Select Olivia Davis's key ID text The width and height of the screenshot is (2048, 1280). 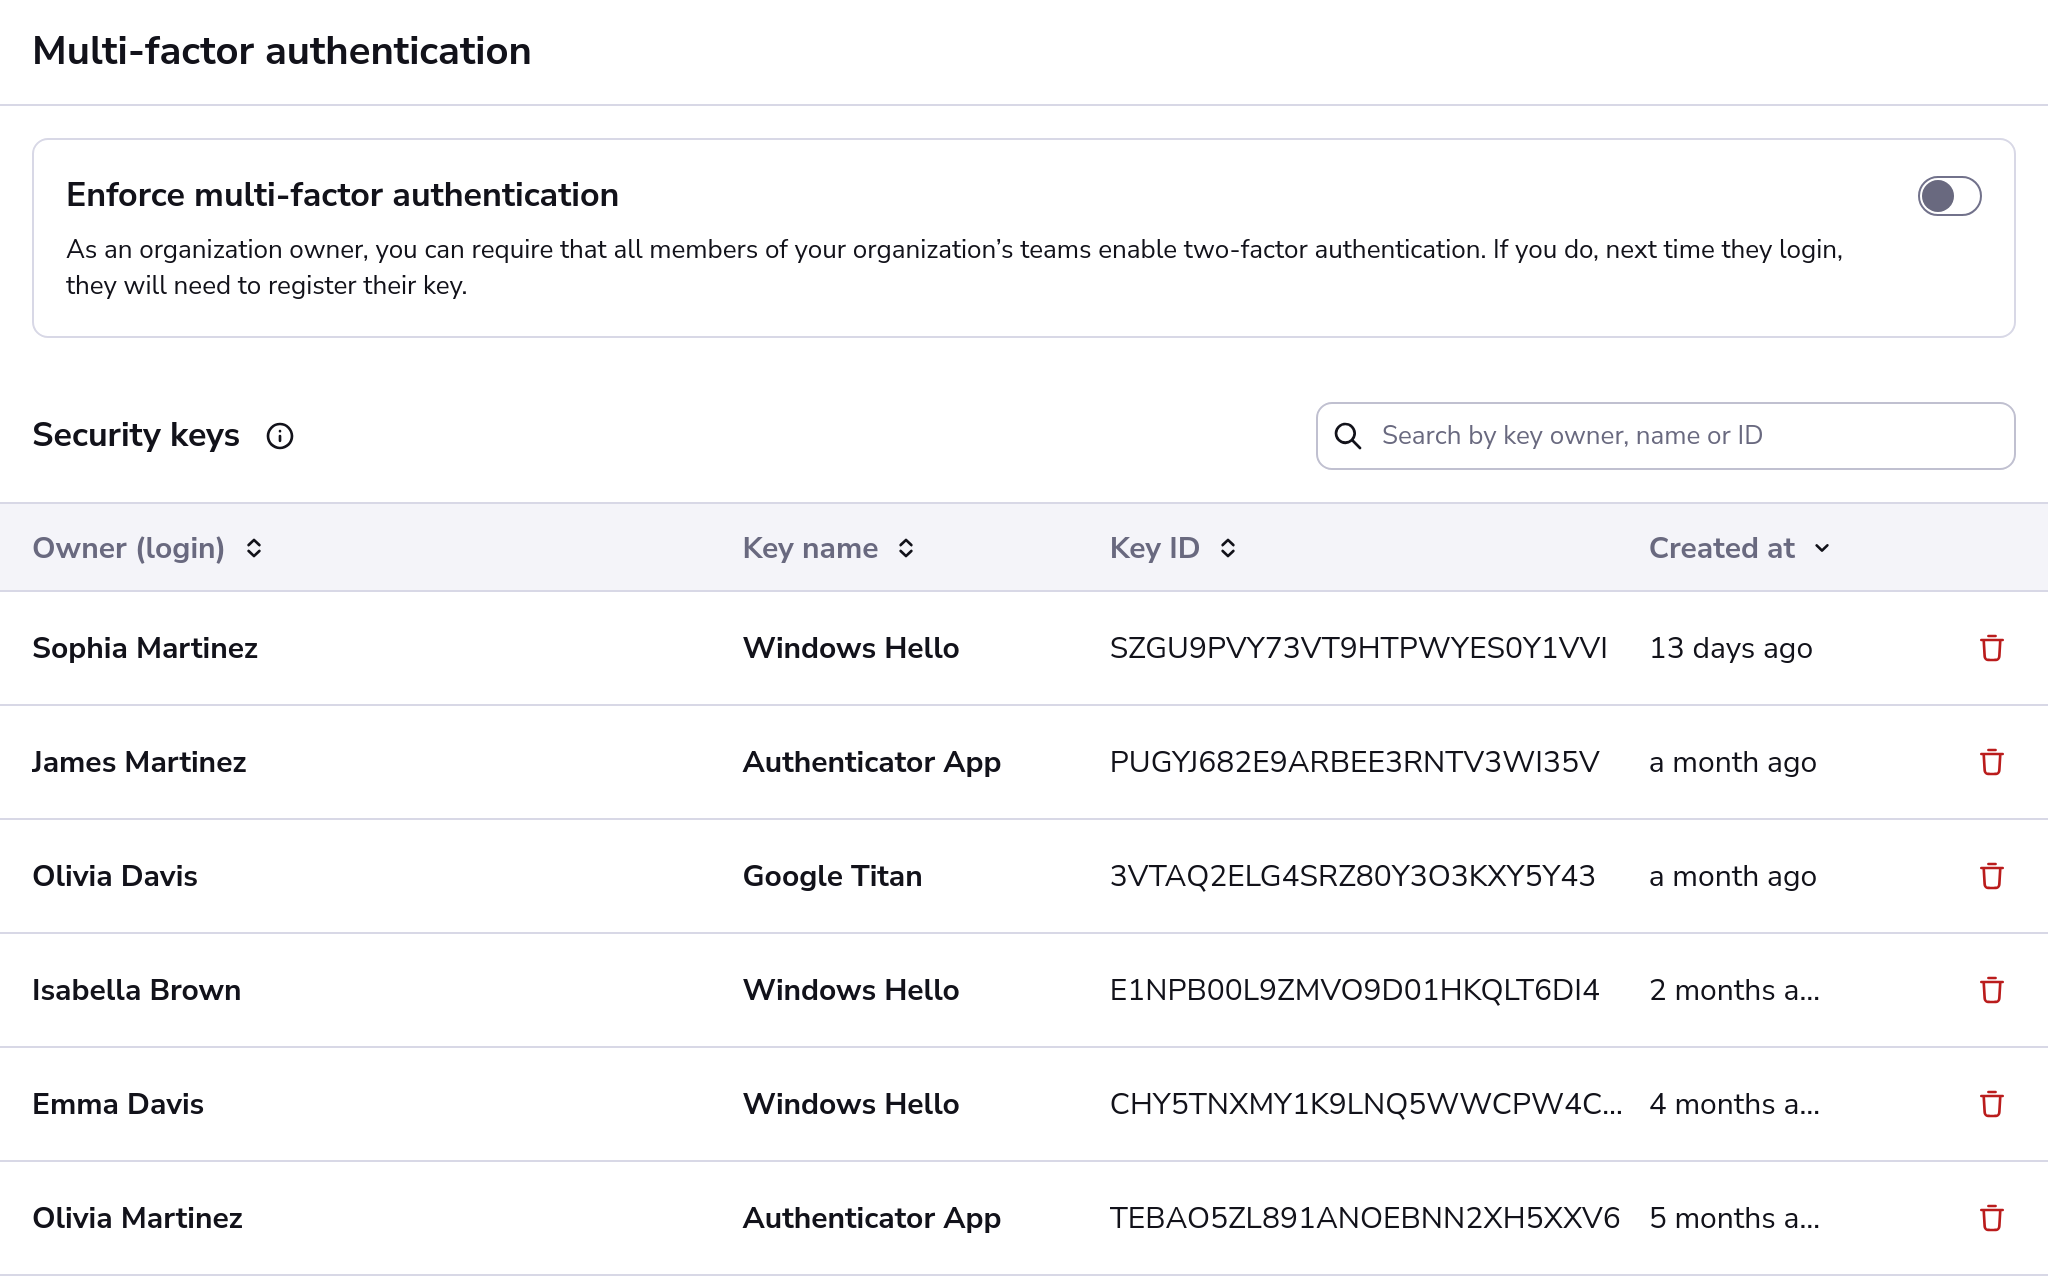[x=1352, y=877]
